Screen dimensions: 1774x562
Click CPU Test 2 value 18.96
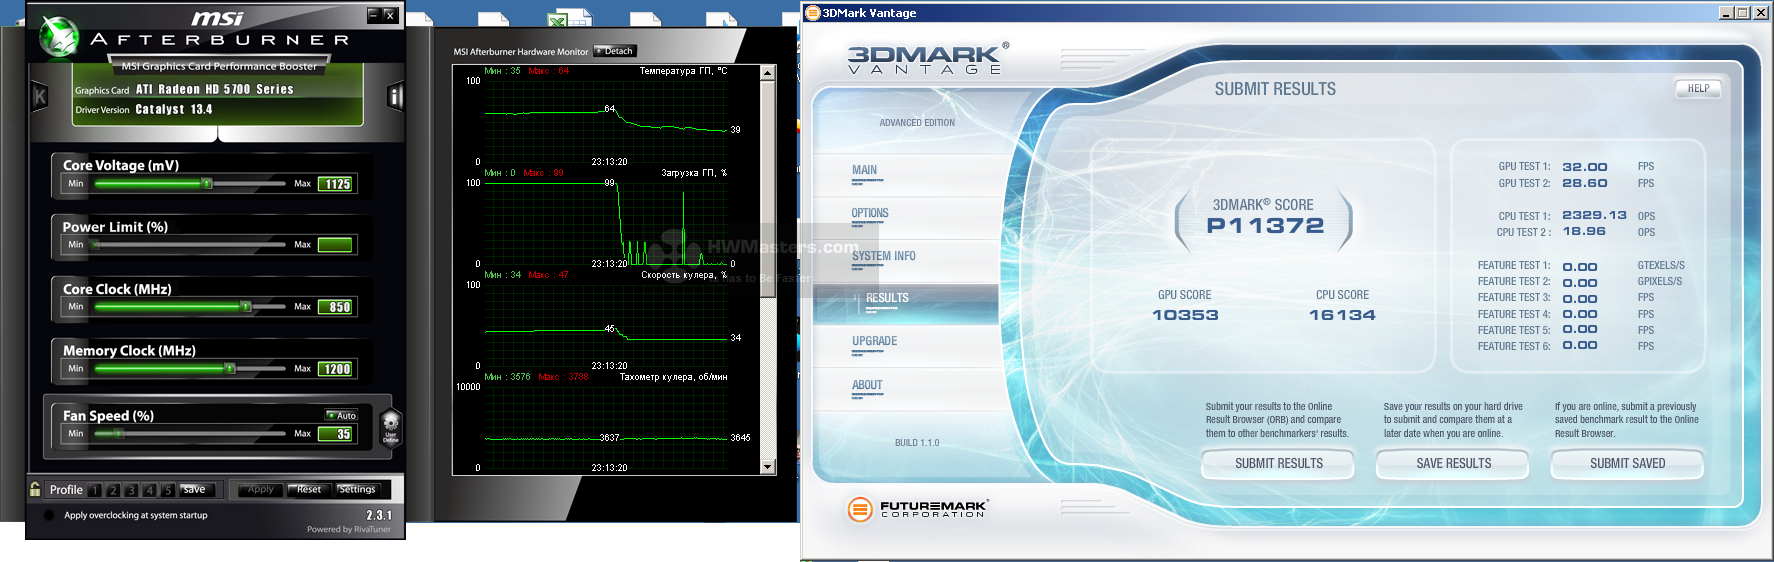(1584, 232)
